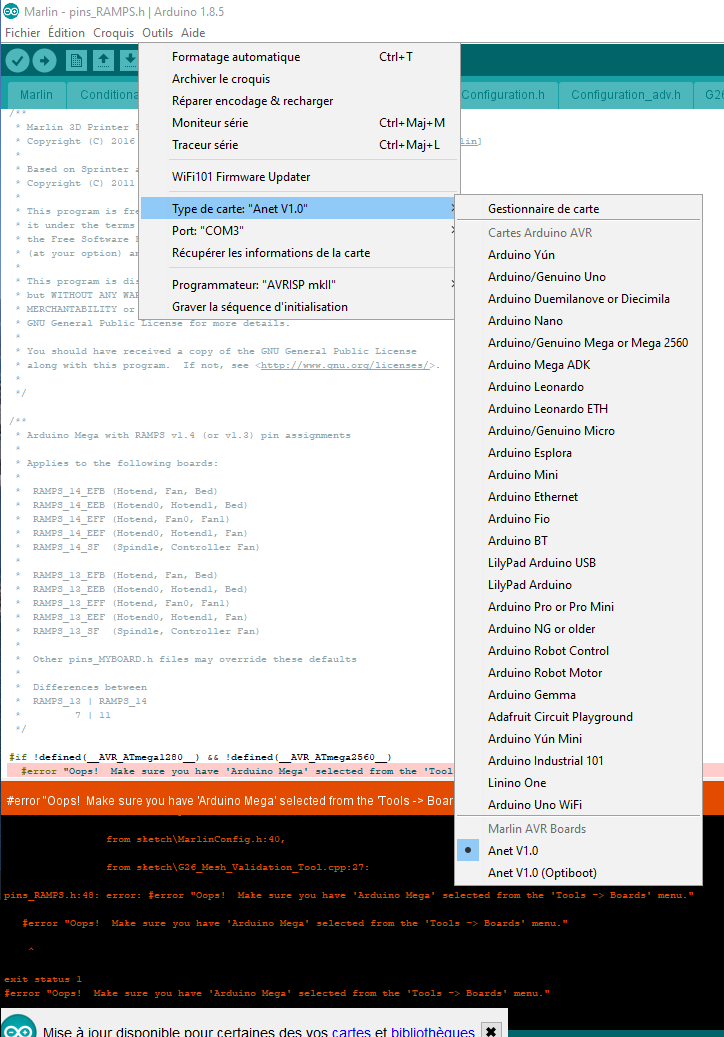The image size is (724, 1037).
Task: Select Arduino Leonardo board
Action: click(x=579, y=386)
